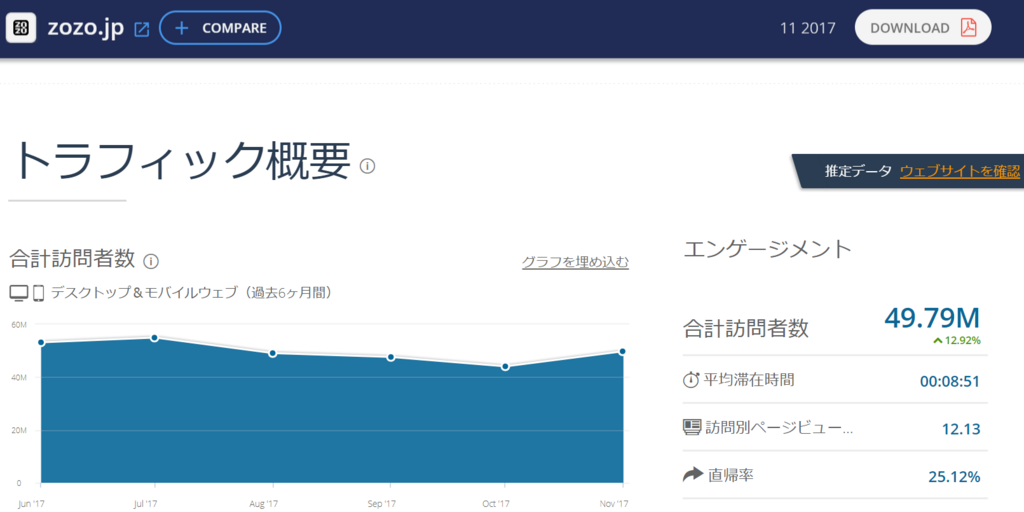This screenshot has height=512, width=1024.
Task: Click the Aug '17 data point on the chart
Action: pyautogui.click(x=273, y=353)
